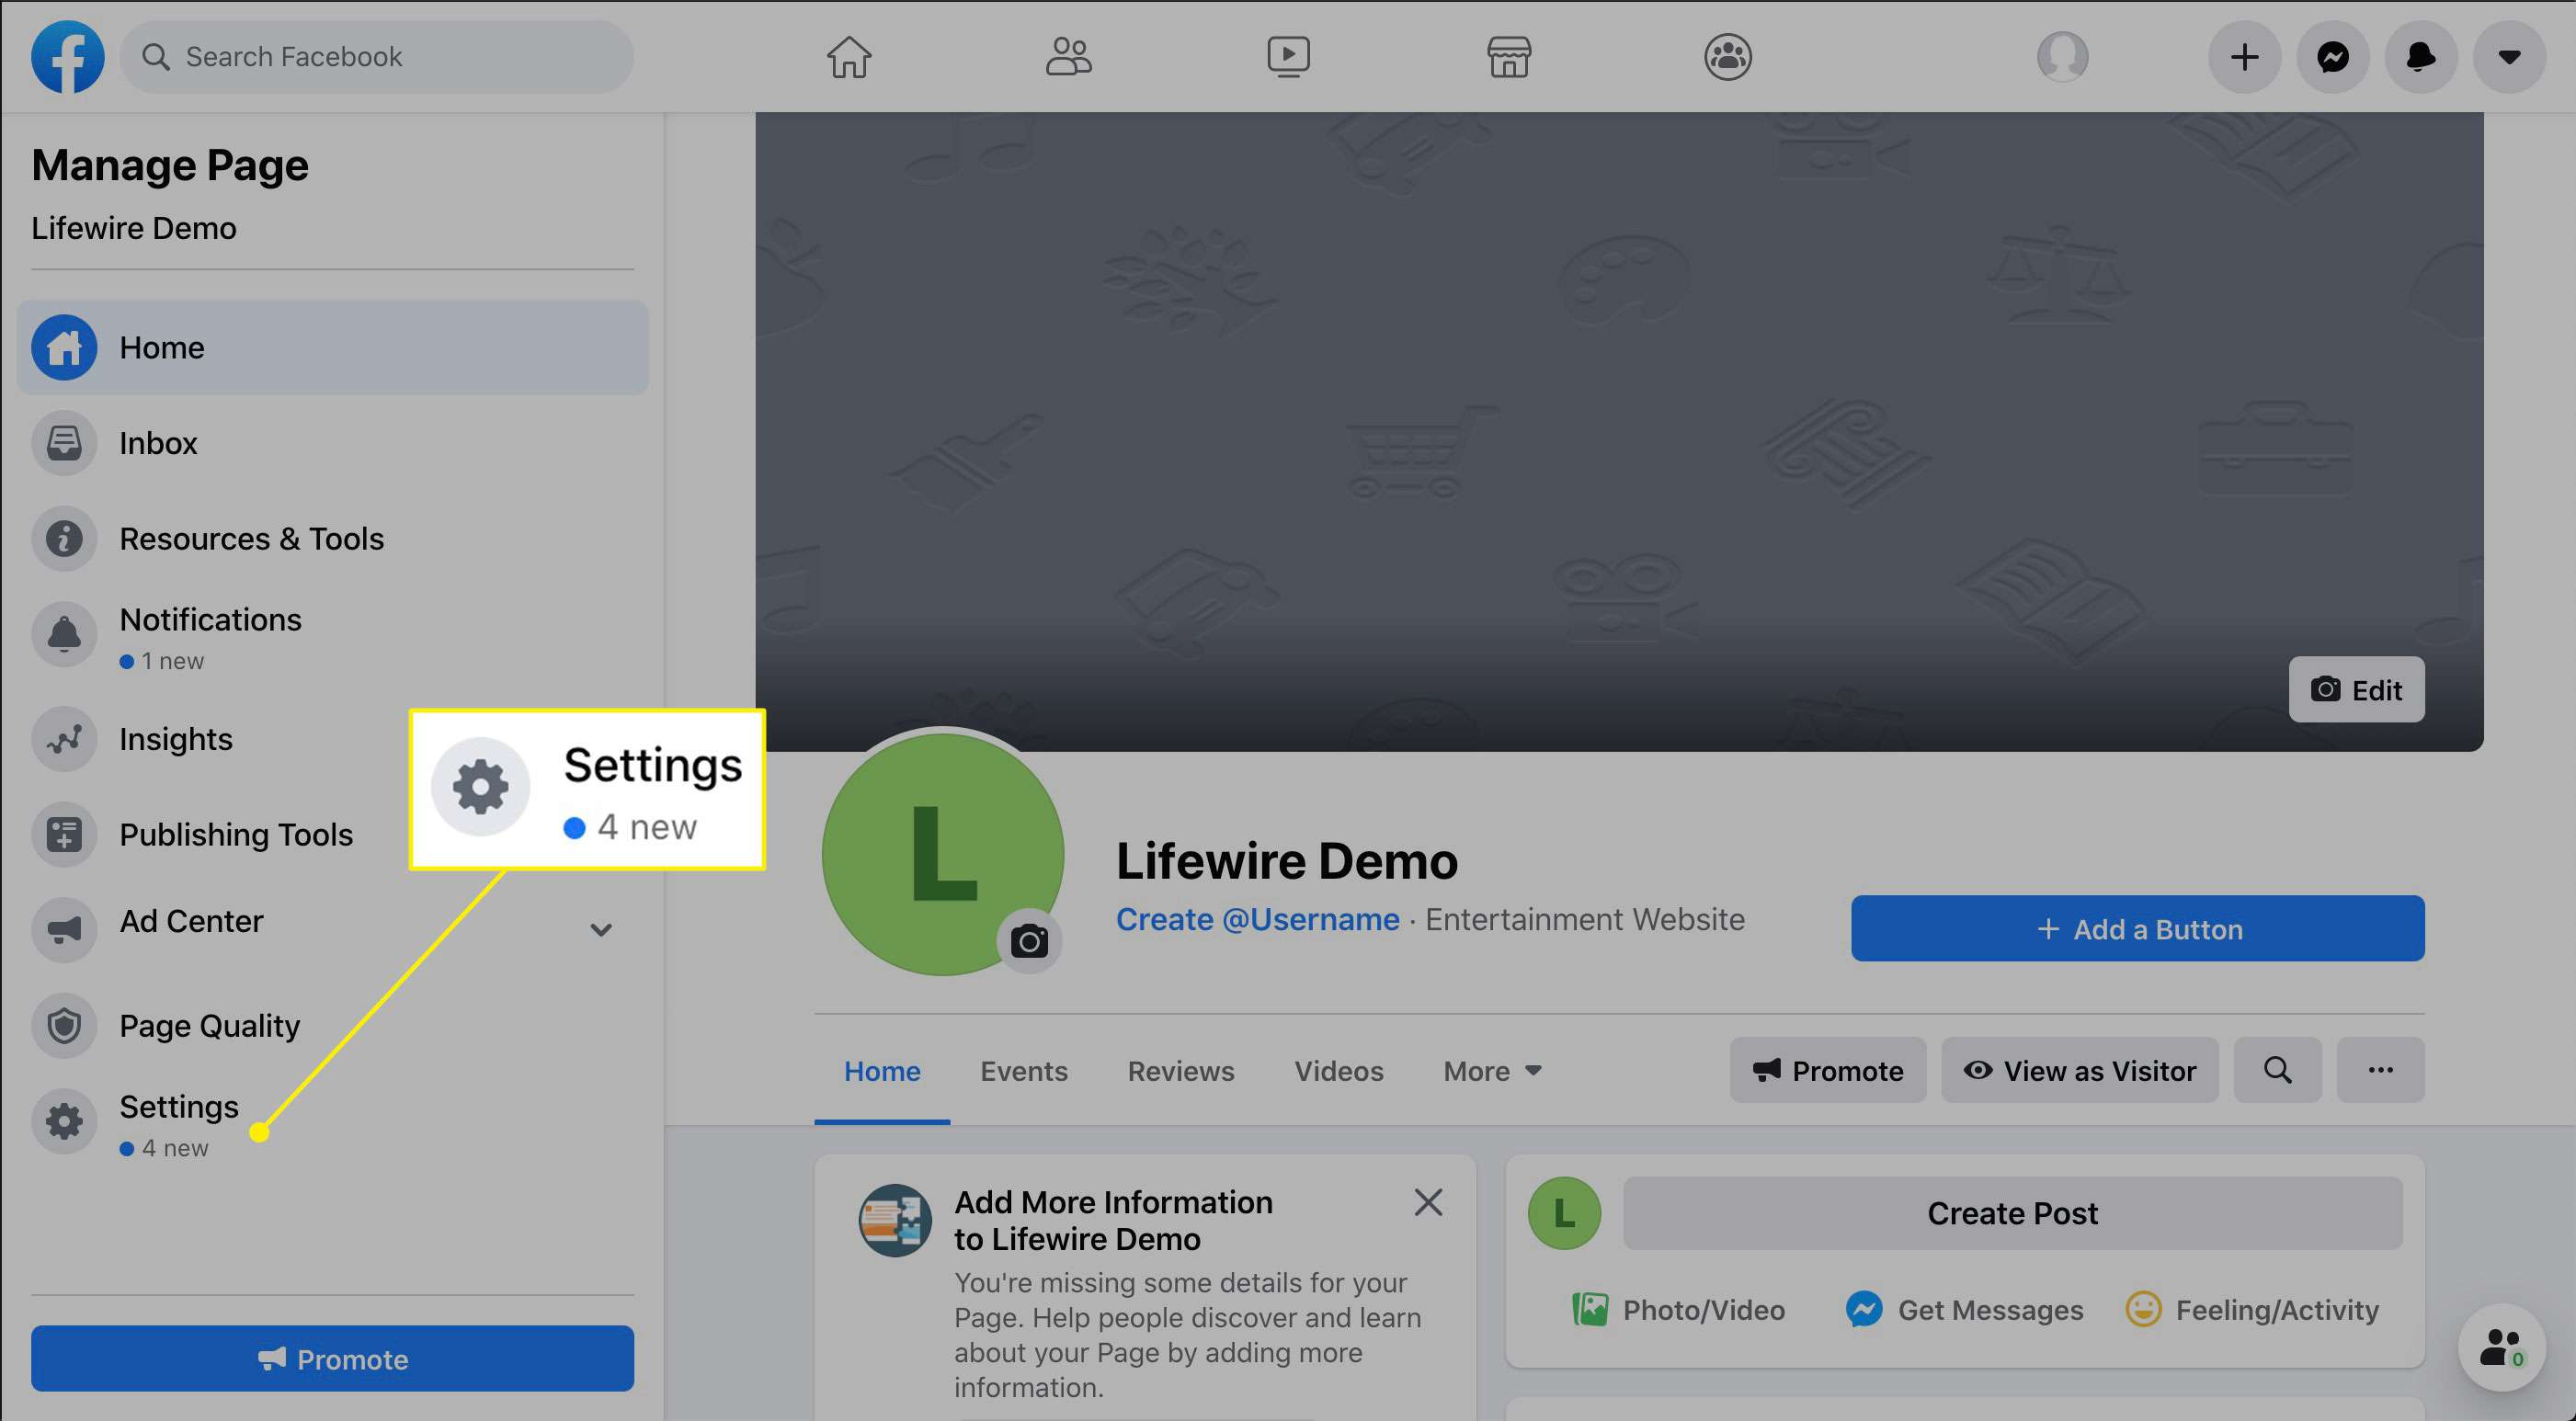2576x1421 pixels.
Task: Switch to the Reviews tab
Action: point(1181,1071)
